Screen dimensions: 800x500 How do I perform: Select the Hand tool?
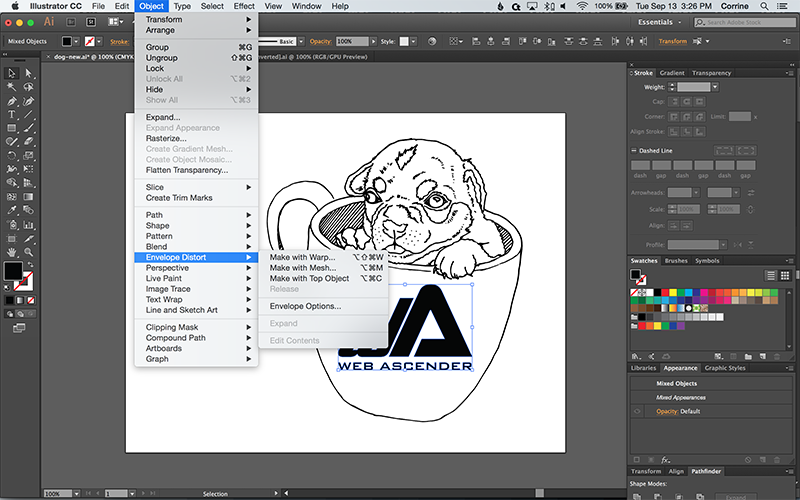coord(11,252)
